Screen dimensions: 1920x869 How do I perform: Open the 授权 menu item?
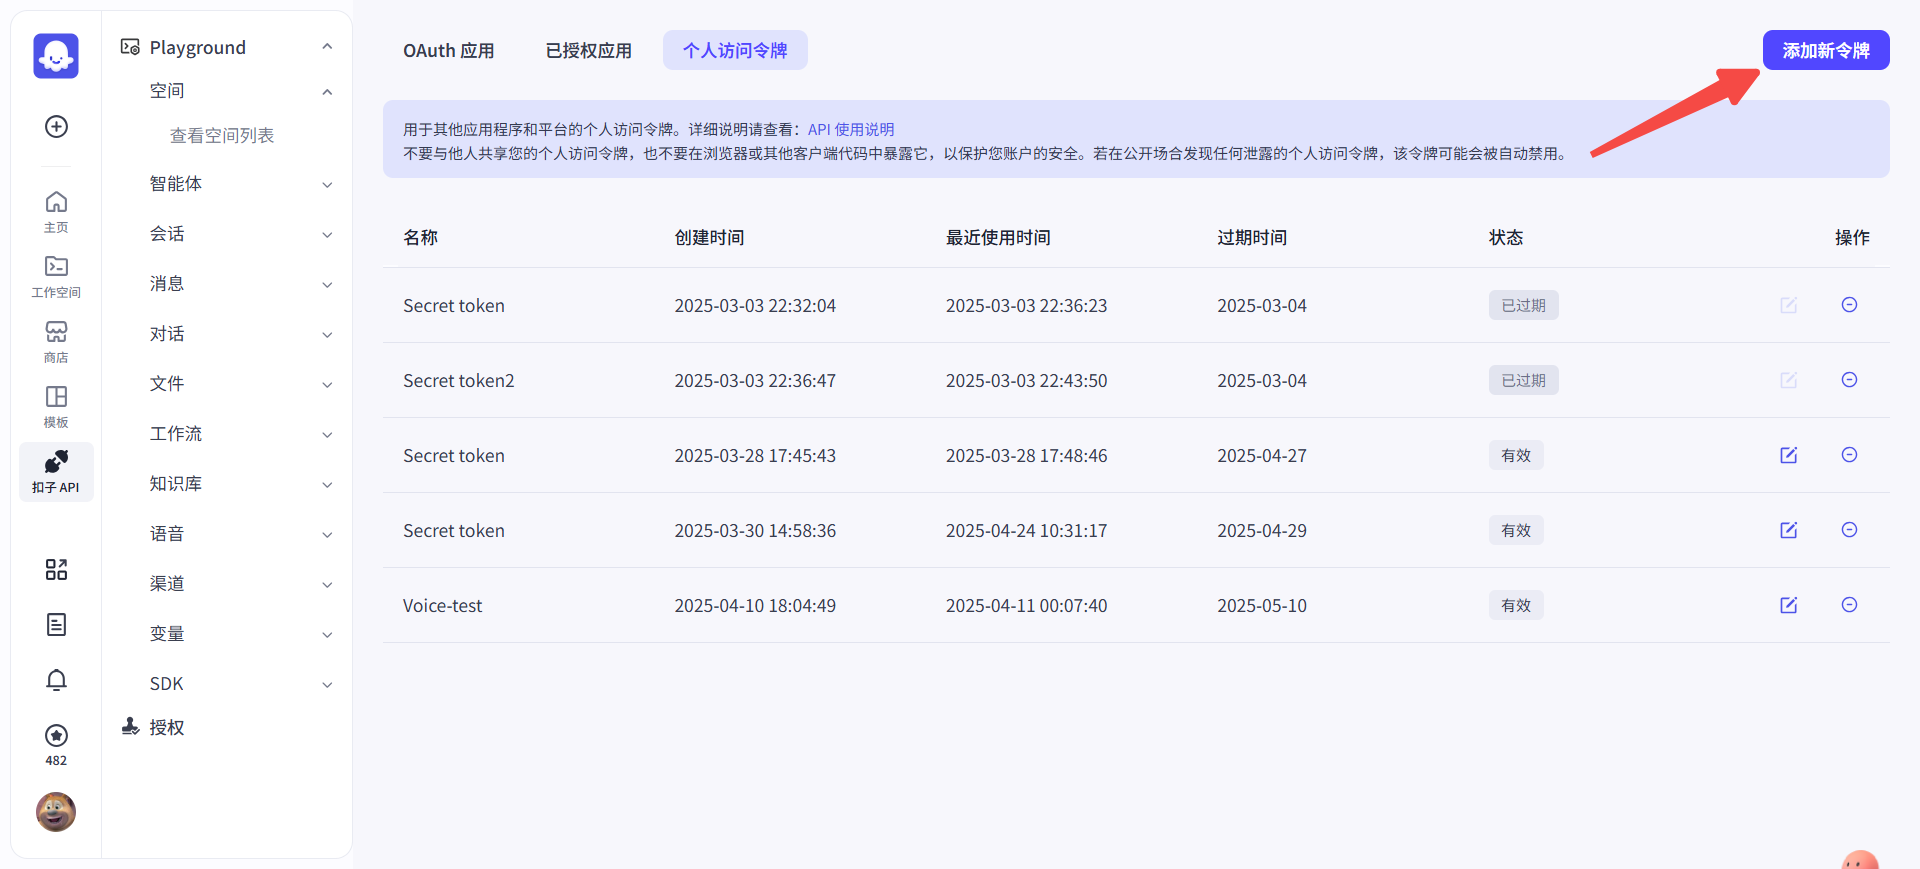pos(167,727)
